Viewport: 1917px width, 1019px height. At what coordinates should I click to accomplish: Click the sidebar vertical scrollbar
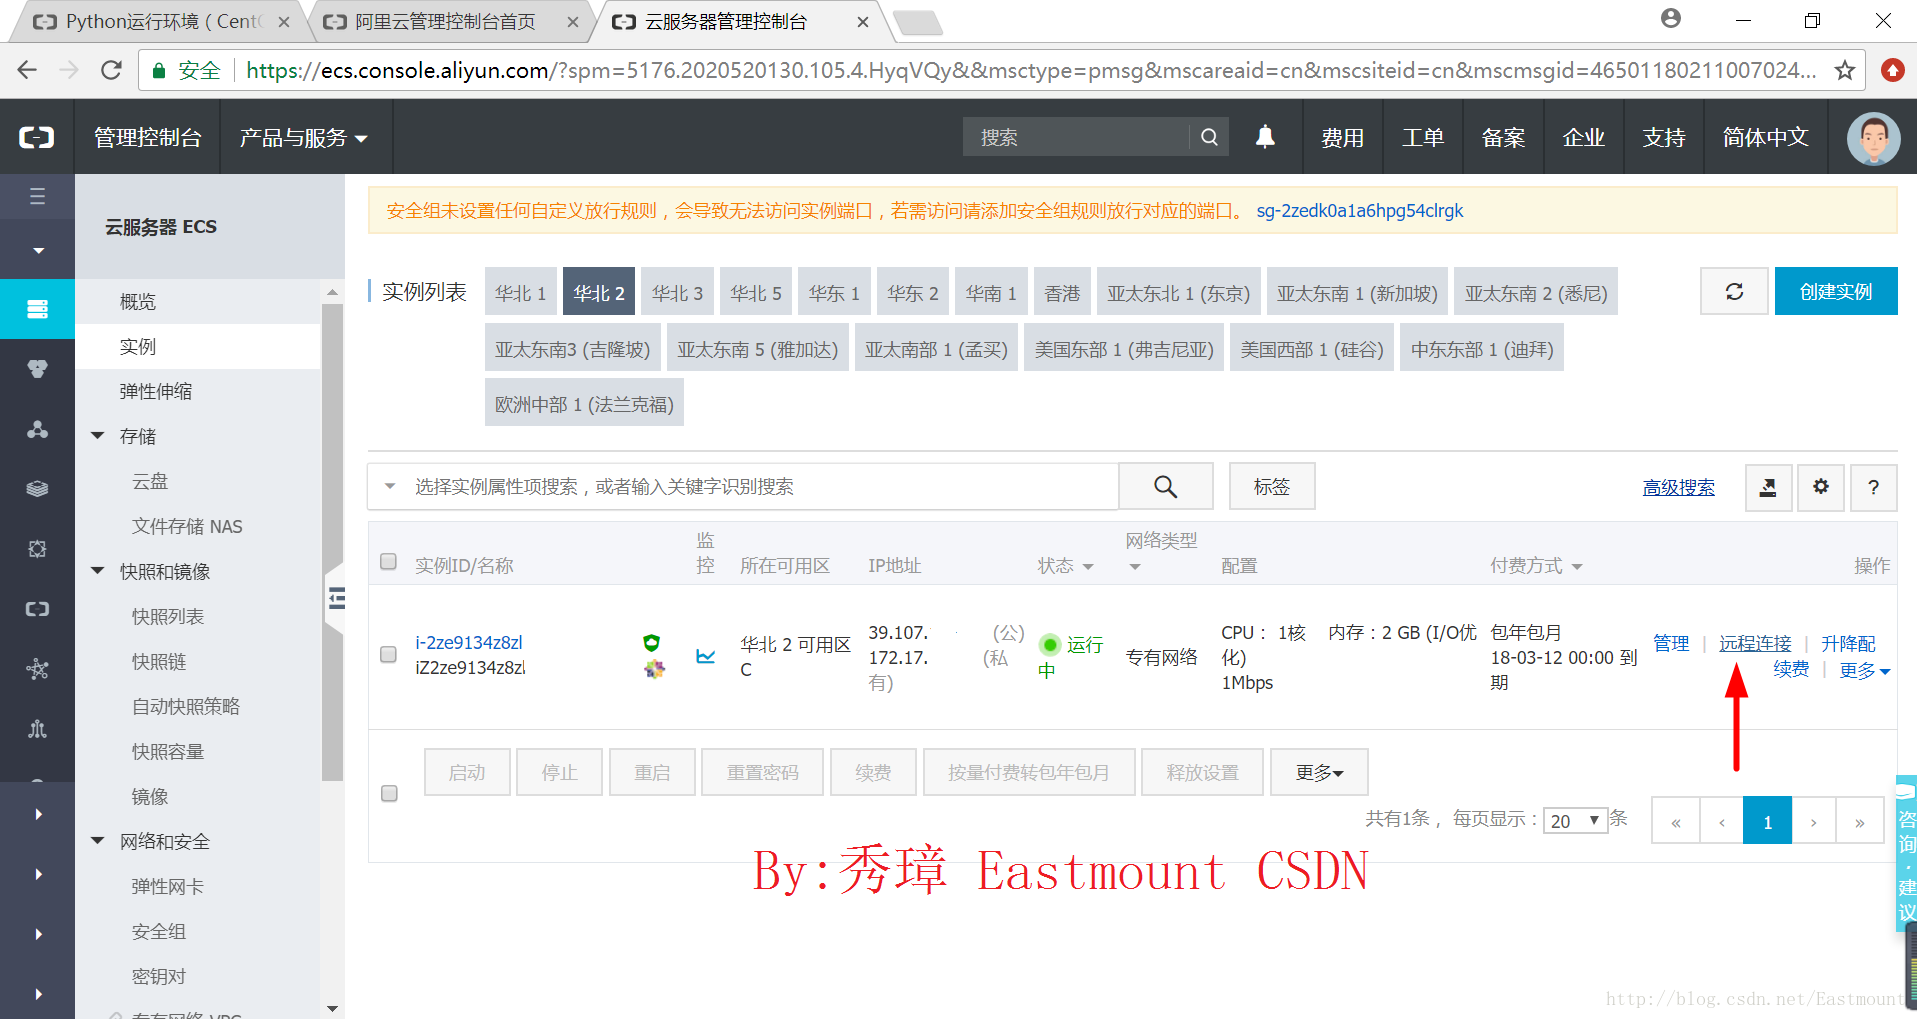pos(332,540)
